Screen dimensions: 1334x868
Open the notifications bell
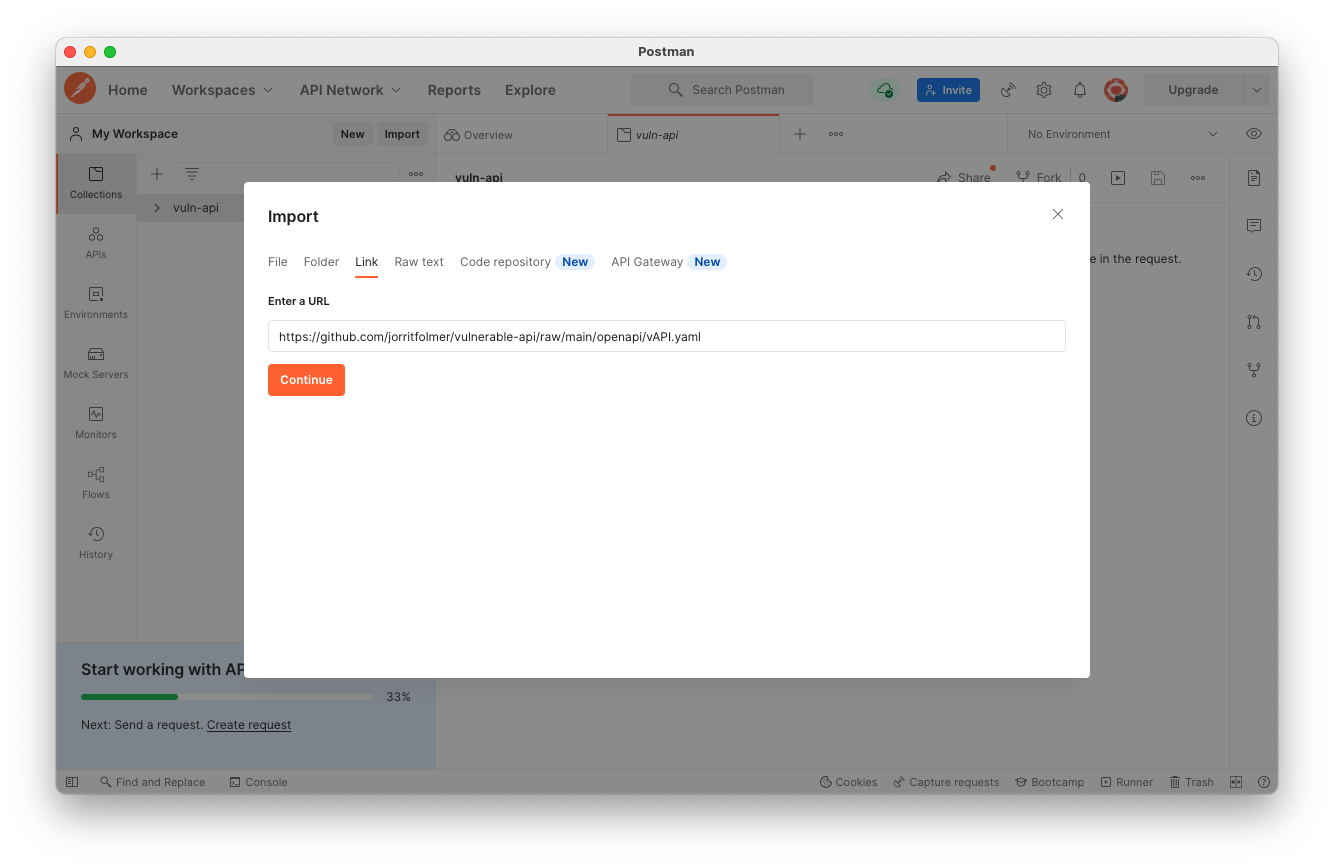tap(1080, 90)
